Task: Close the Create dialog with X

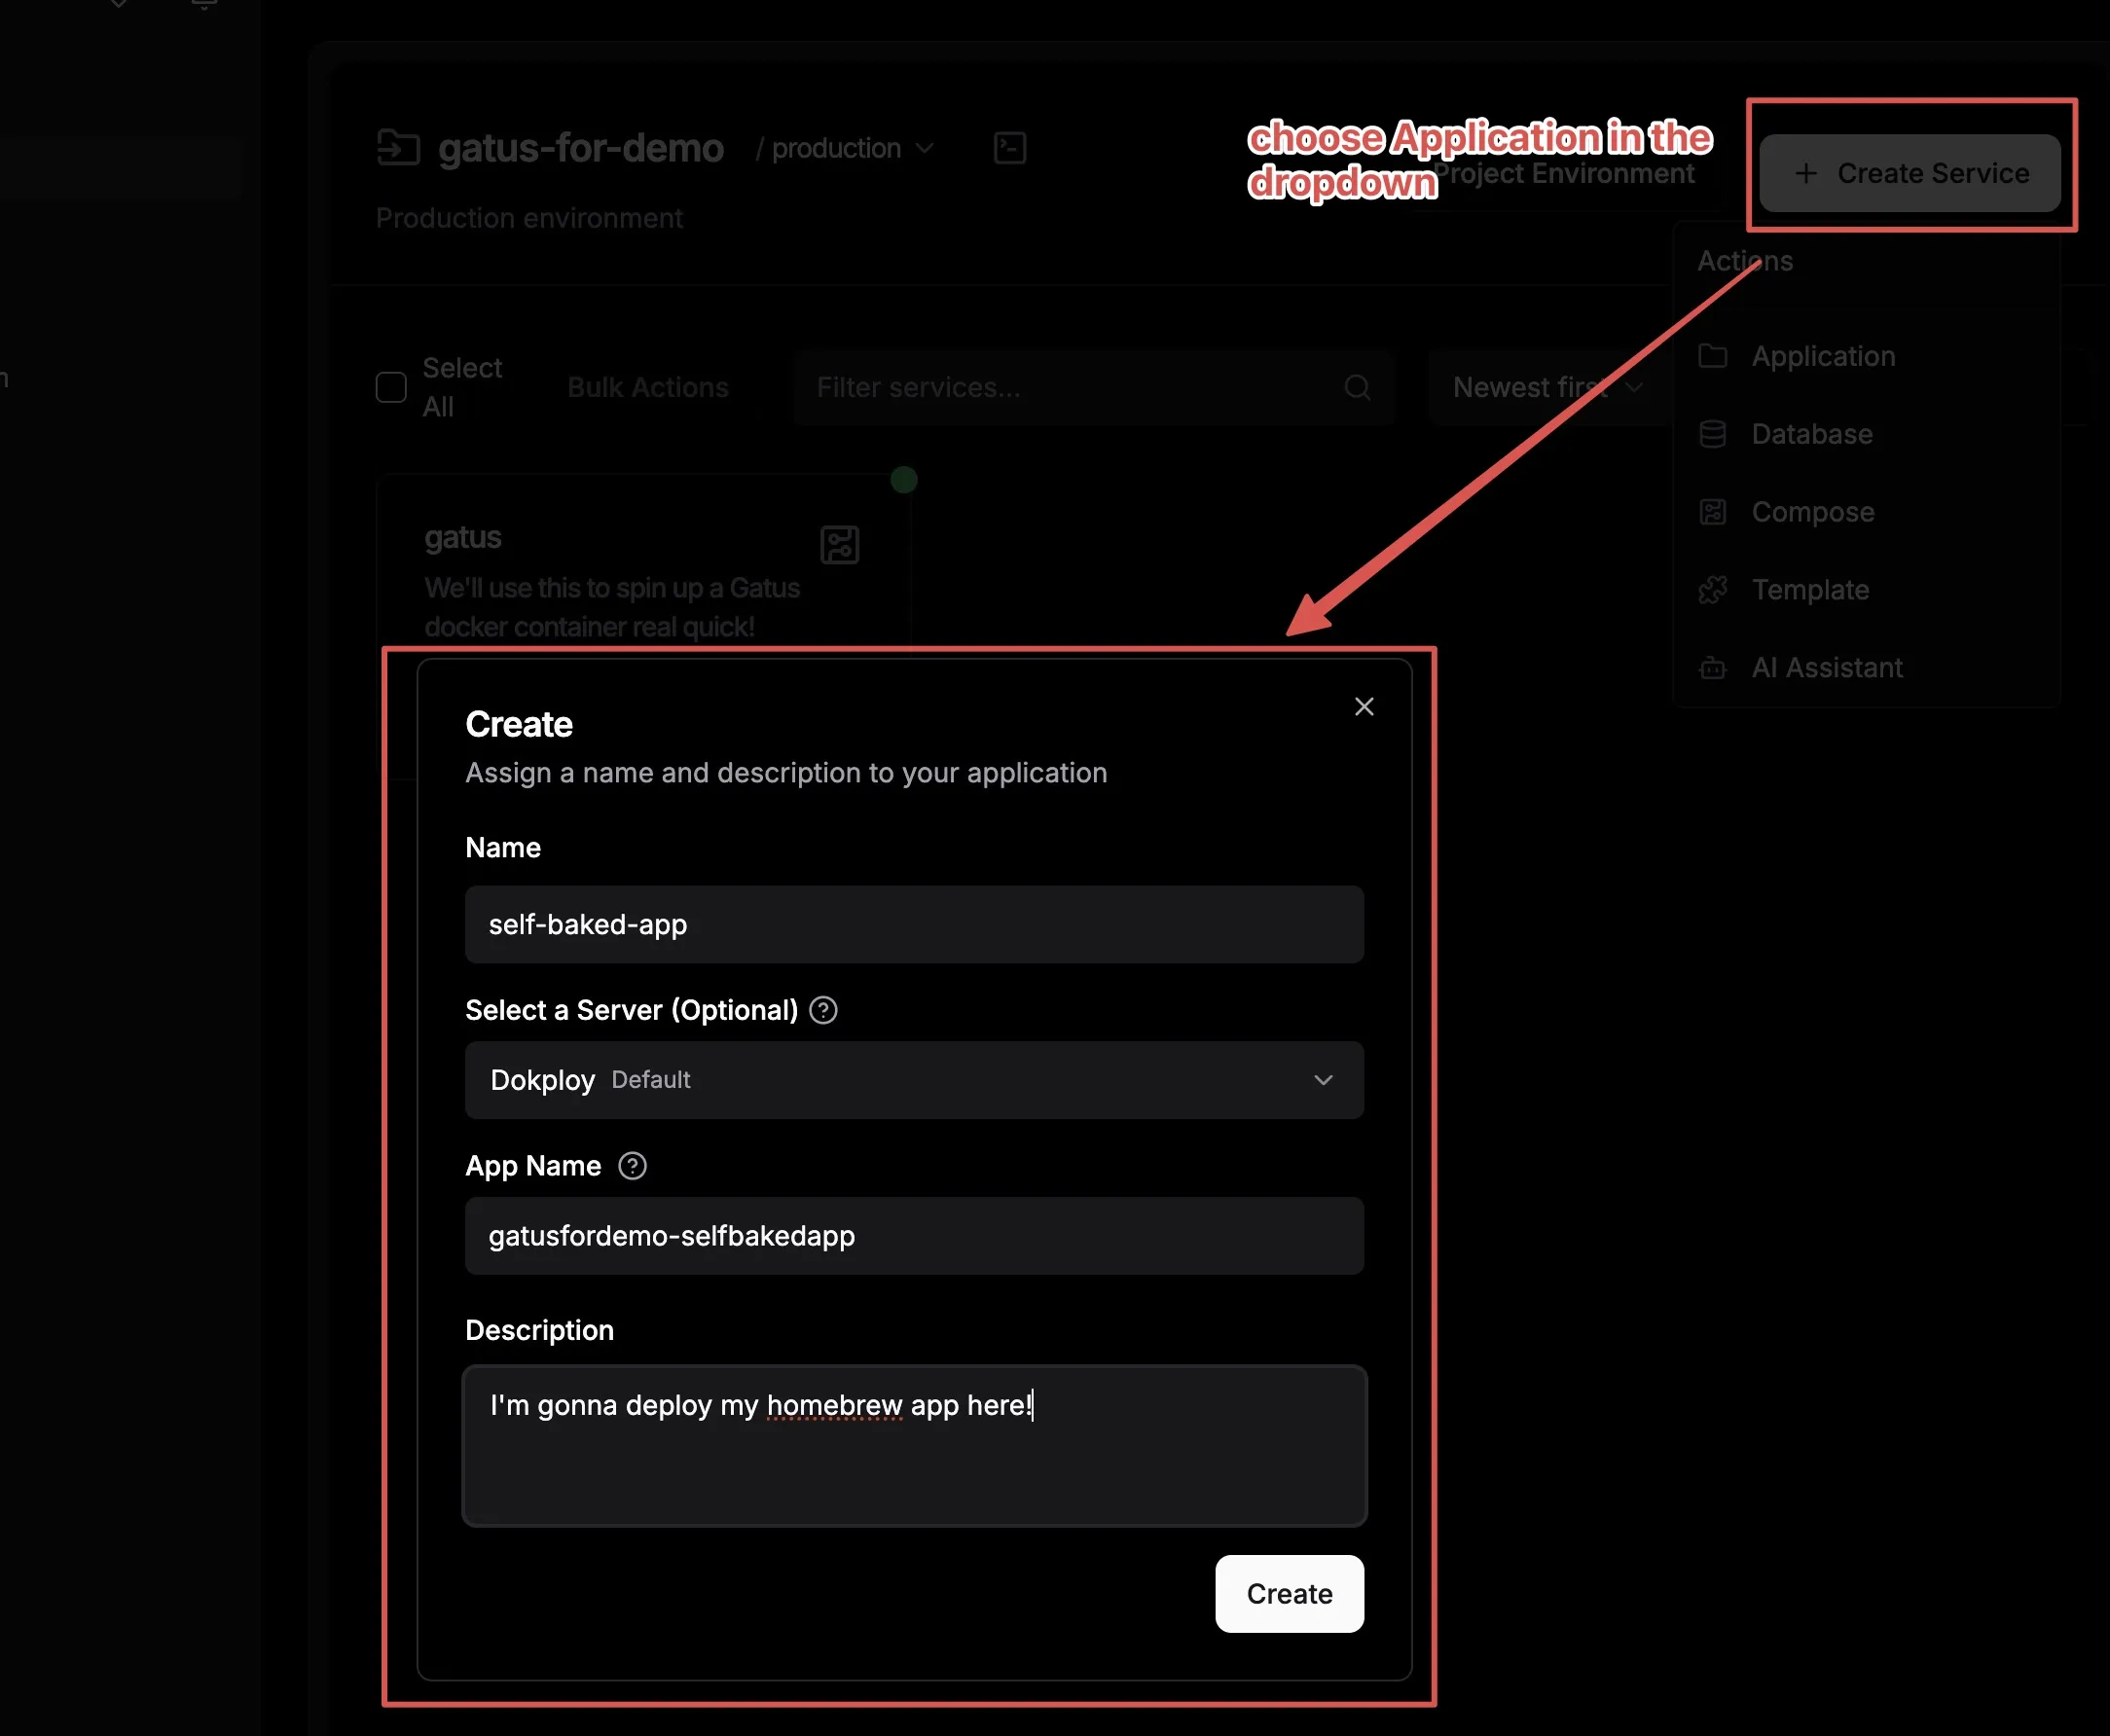Action: click(x=1363, y=706)
